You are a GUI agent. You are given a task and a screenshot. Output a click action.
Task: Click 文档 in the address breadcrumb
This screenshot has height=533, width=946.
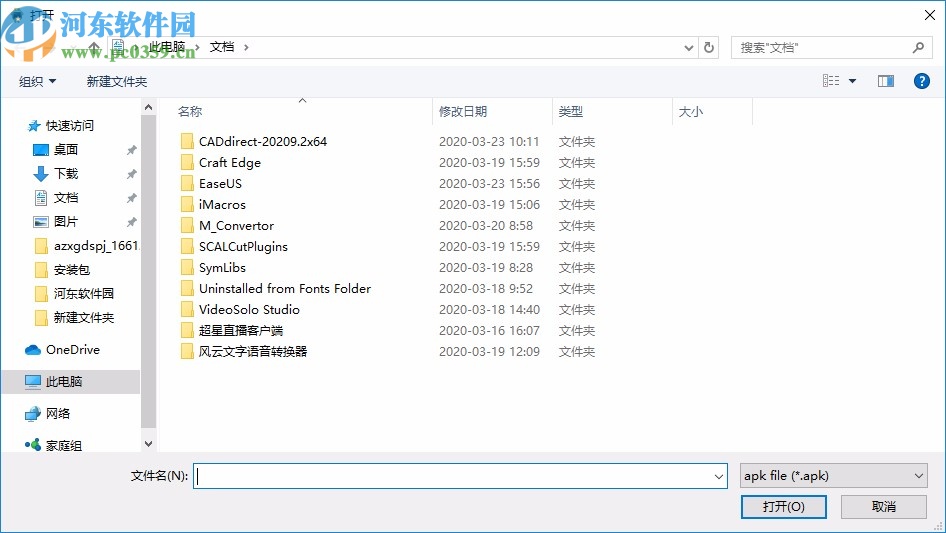221,47
